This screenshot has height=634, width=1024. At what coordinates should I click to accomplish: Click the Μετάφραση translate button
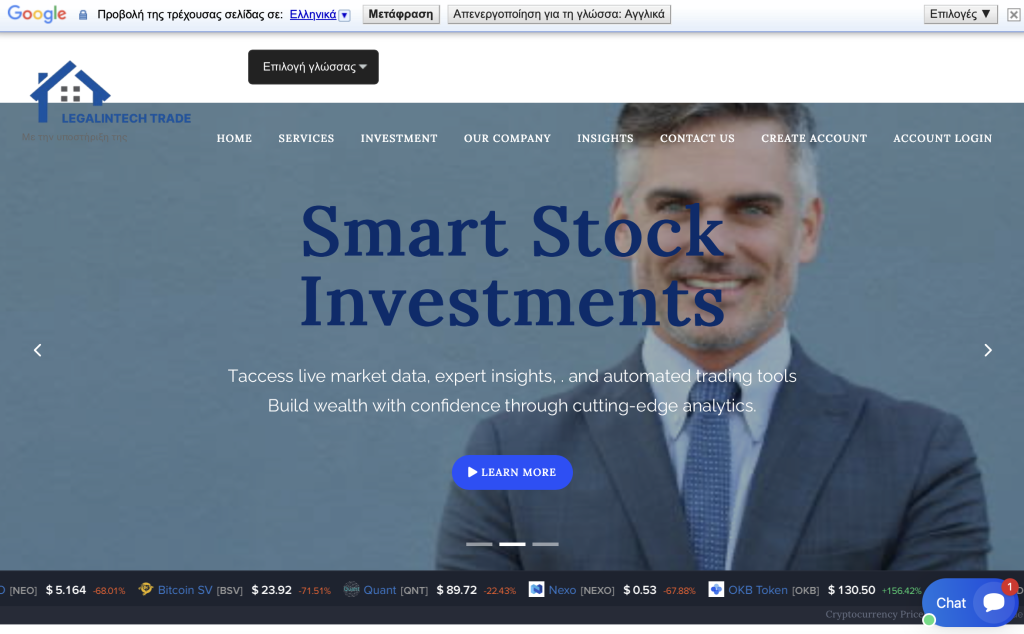[401, 14]
